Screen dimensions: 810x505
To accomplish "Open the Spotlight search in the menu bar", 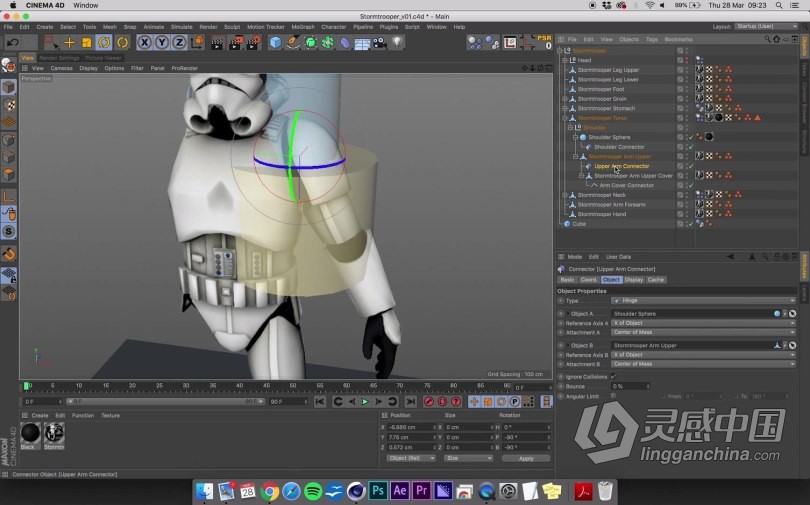I will coord(778,5).
